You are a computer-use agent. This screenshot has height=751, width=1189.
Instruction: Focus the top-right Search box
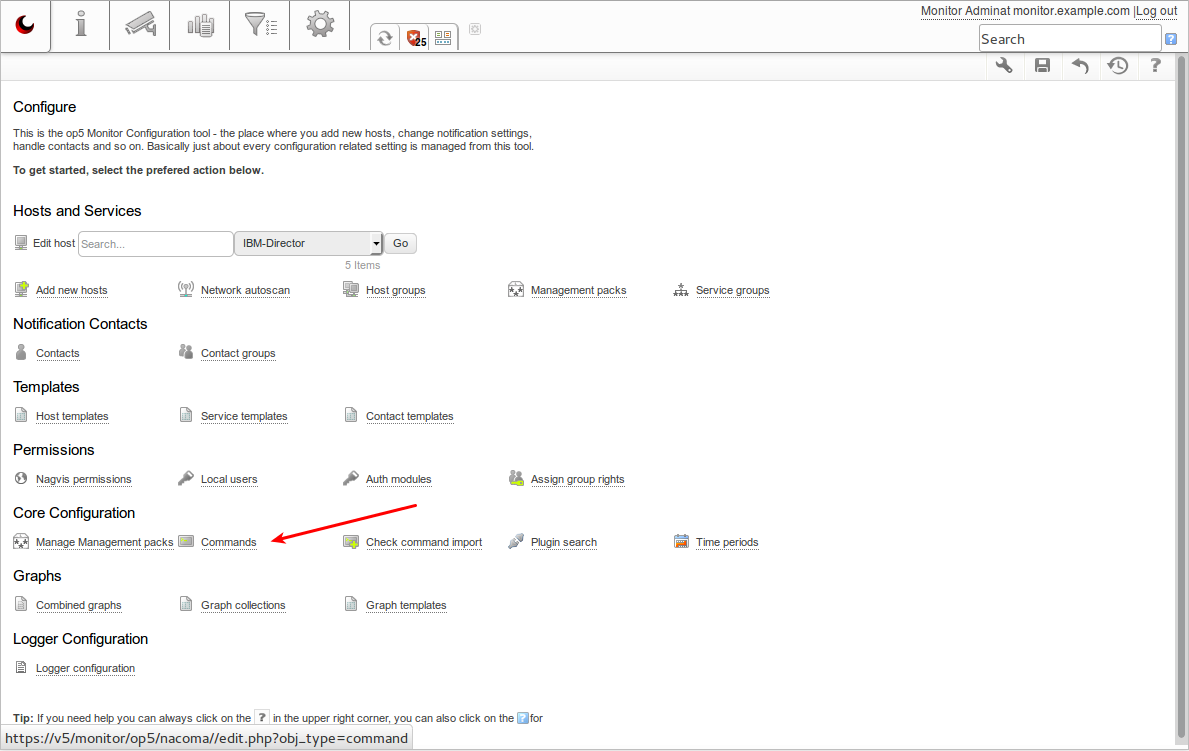pos(1069,39)
